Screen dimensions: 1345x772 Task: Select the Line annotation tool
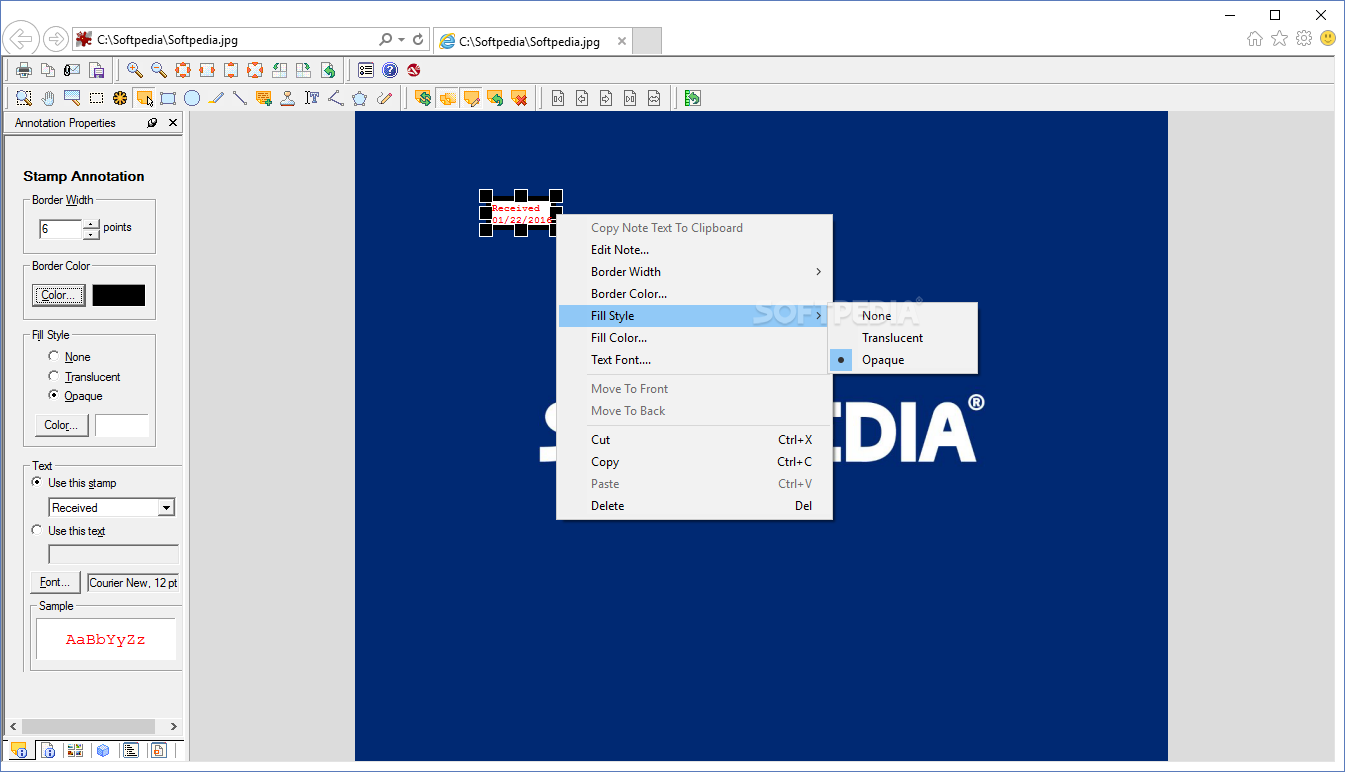tap(240, 98)
